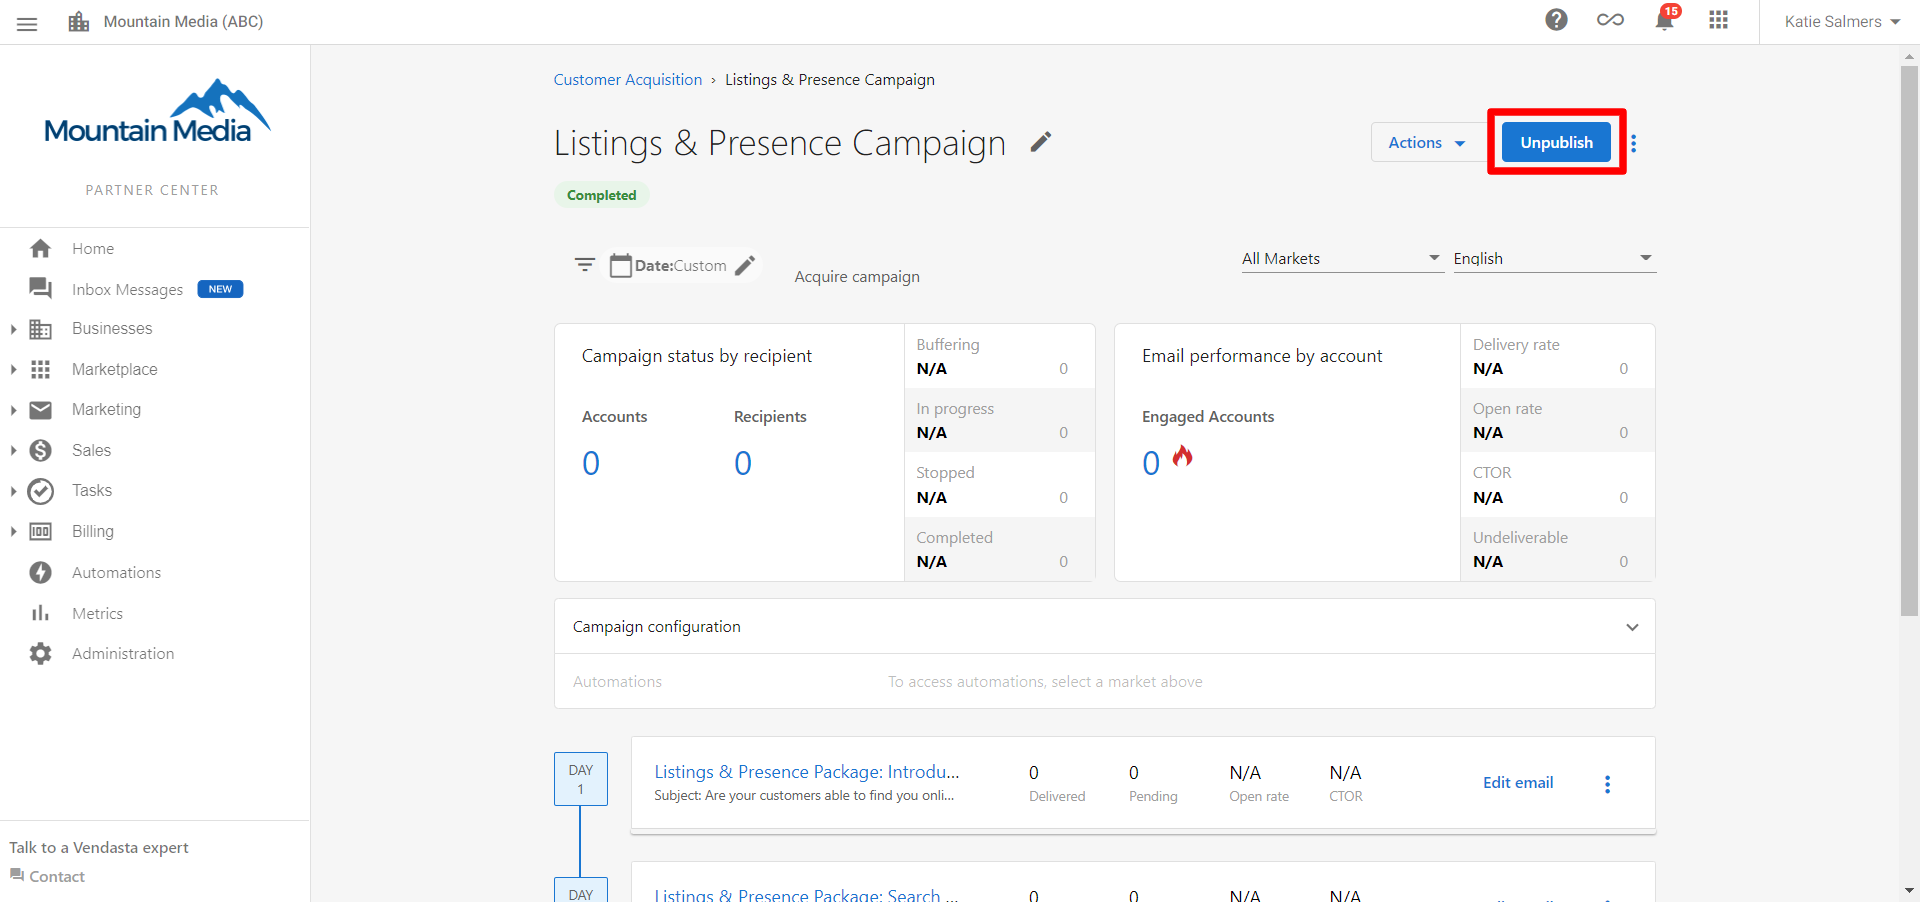Click the Billing icon
The width and height of the screenshot is (1920, 902).
click(x=40, y=532)
